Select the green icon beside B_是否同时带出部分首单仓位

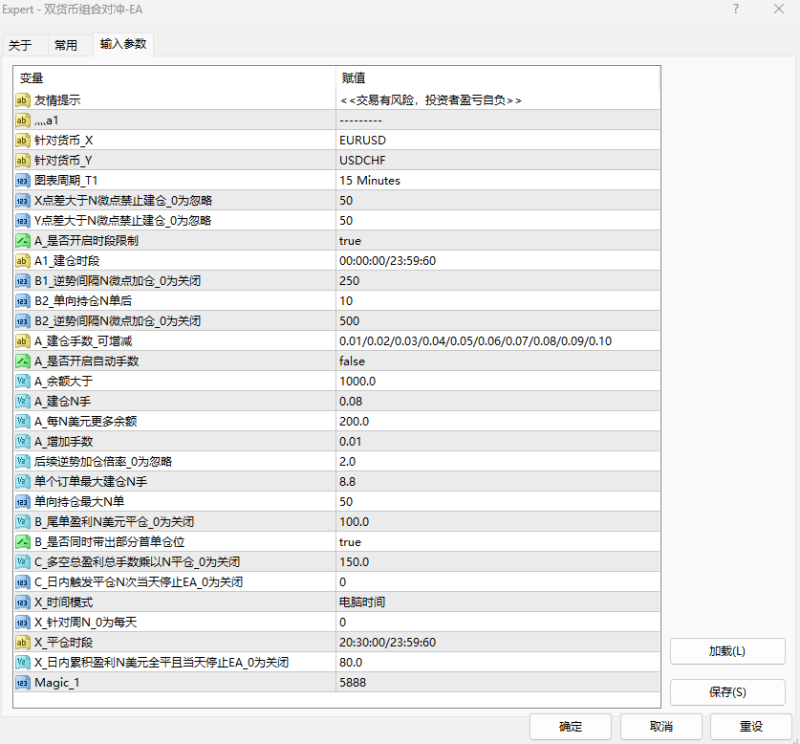[21, 541]
